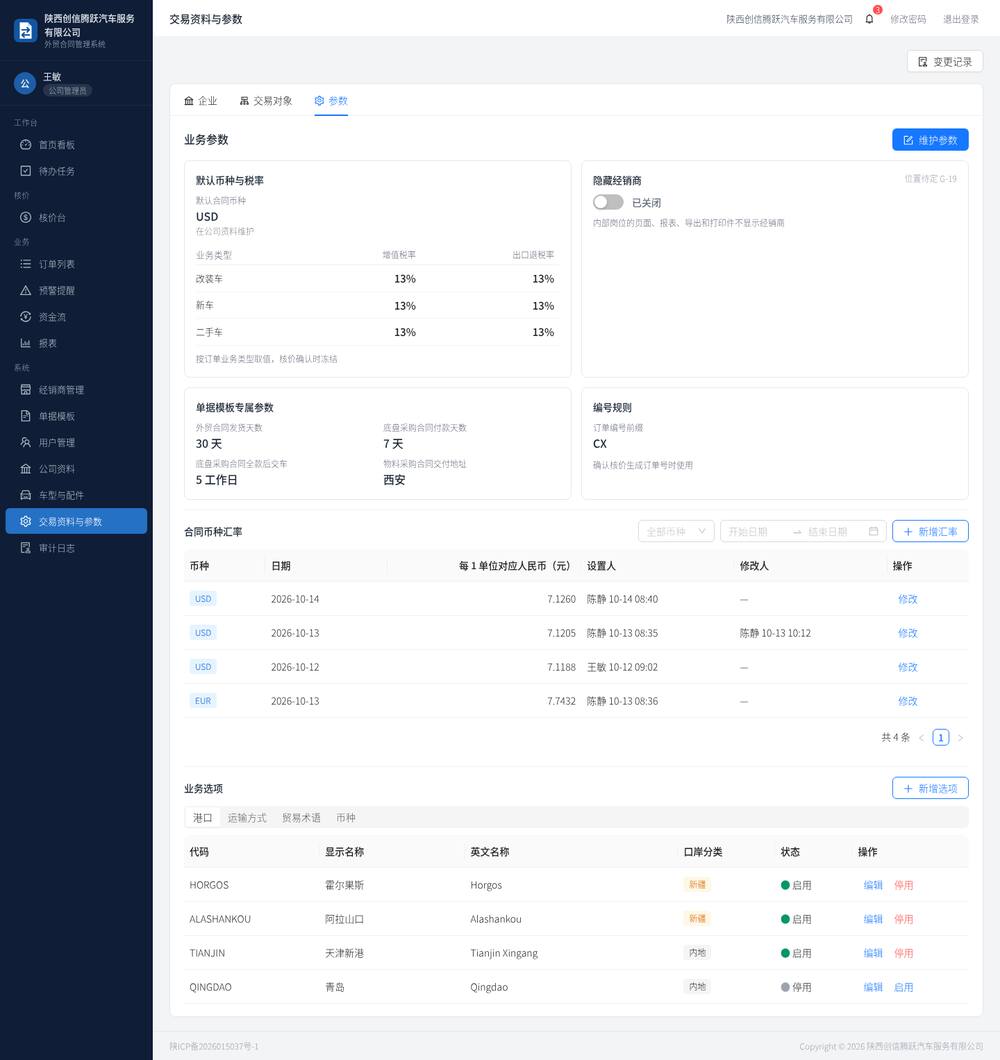Switch to the 企业 tab

coord(201,101)
